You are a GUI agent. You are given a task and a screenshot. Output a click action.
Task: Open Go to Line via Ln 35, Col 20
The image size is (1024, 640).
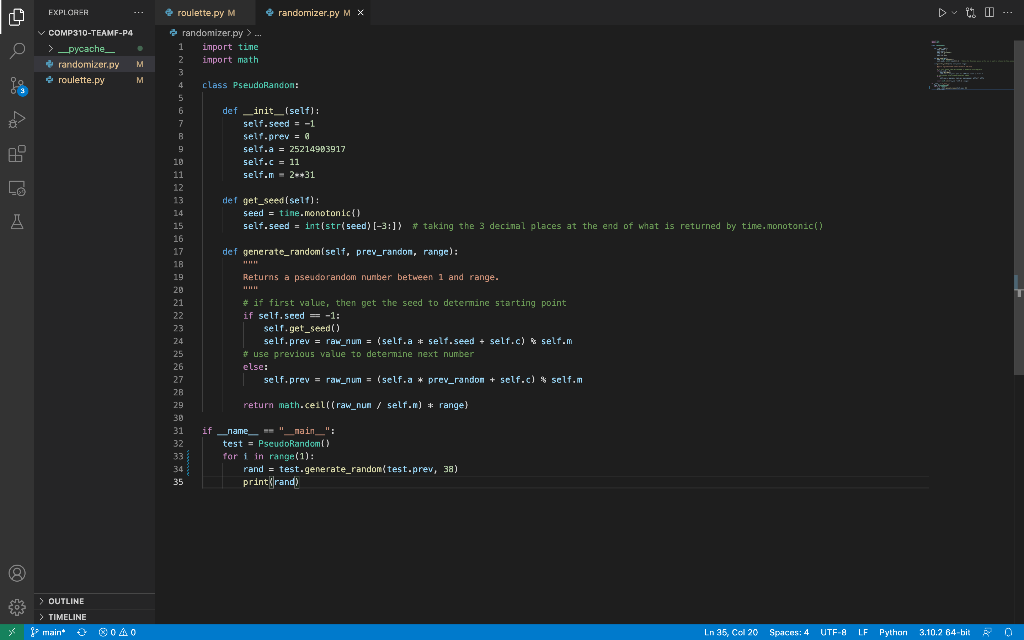click(x=731, y=632)
